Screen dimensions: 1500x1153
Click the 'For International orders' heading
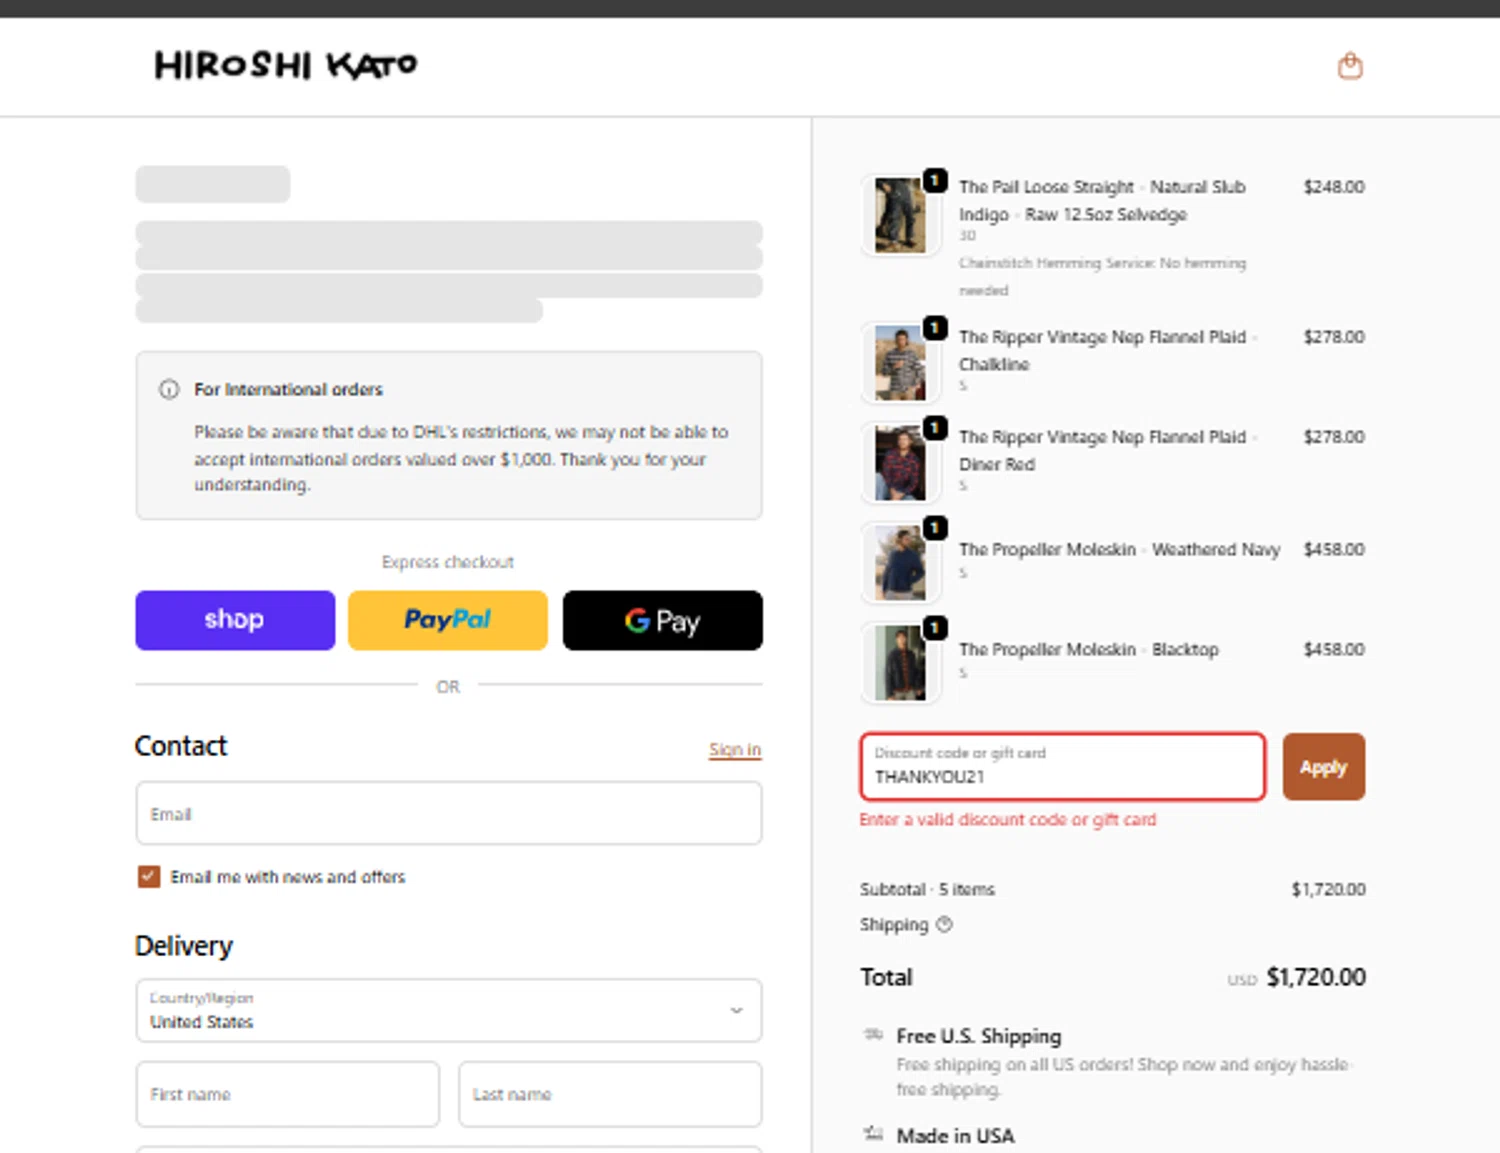[x=288, y=389]
